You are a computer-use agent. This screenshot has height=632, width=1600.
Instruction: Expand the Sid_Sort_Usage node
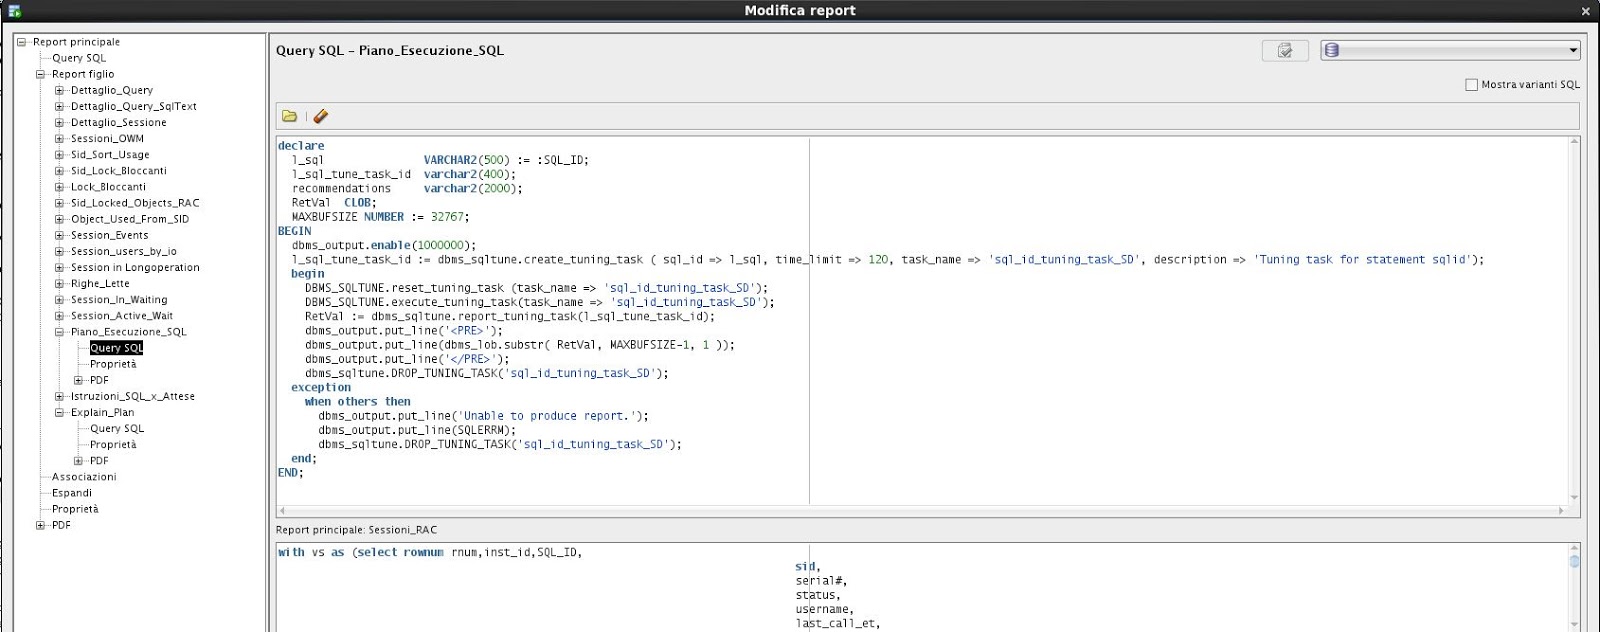(59, 154)
